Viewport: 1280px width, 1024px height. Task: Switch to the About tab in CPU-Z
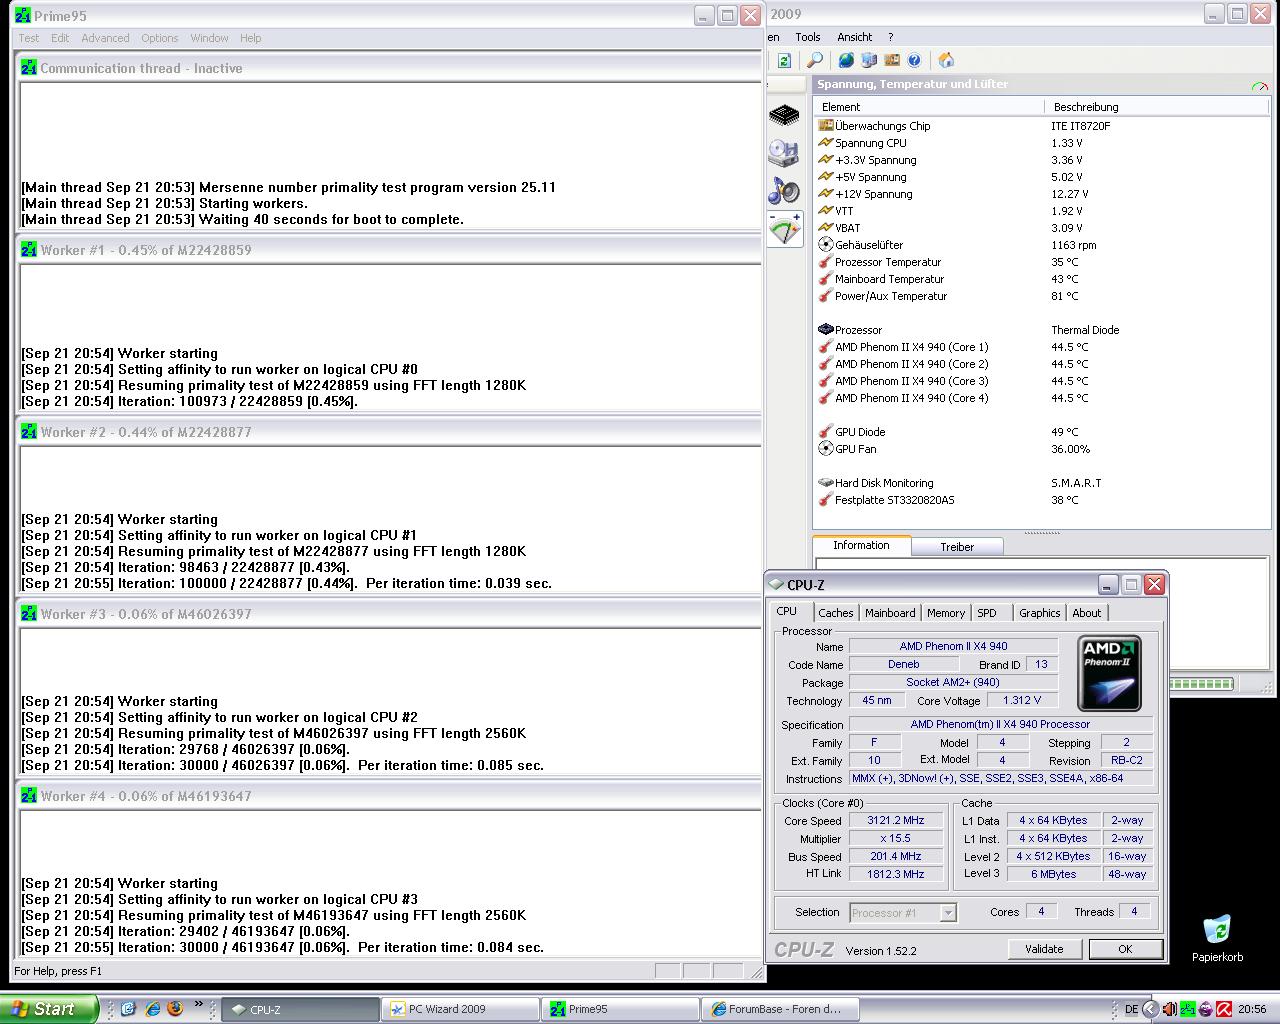click(x=1087, y=613)
